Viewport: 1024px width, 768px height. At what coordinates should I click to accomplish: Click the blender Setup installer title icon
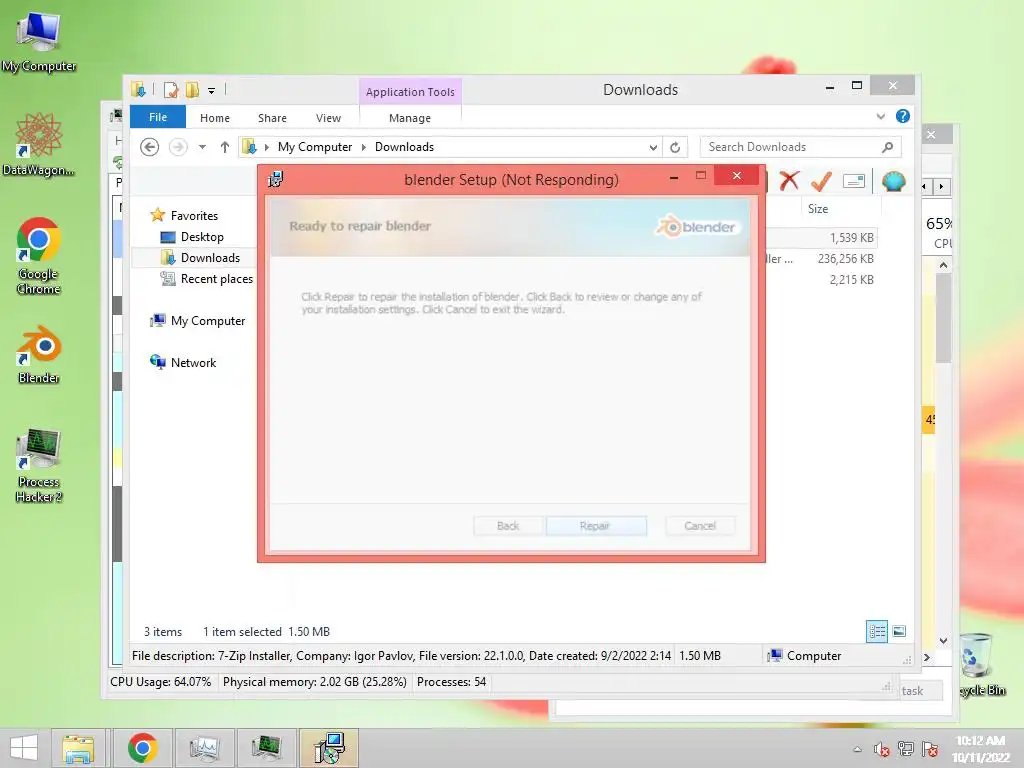coord(276,179)
